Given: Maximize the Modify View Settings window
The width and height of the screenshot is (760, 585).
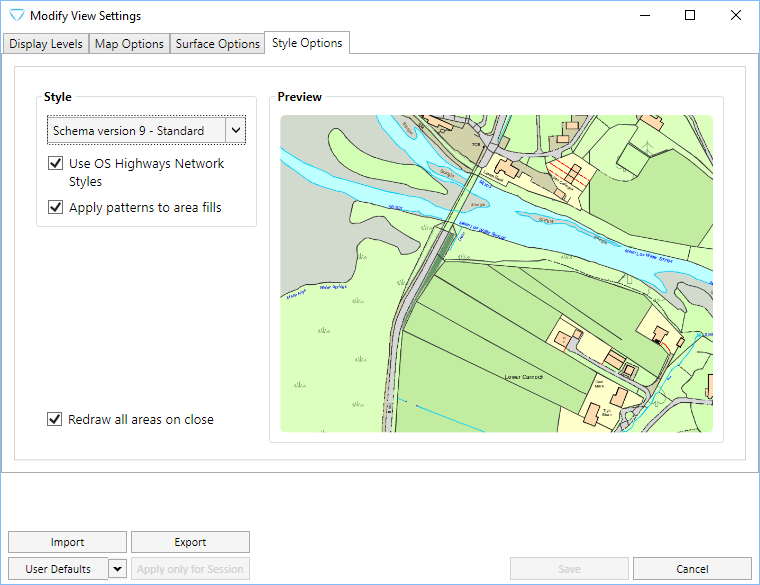Looking at the screenshot, I should coord(690,16).
